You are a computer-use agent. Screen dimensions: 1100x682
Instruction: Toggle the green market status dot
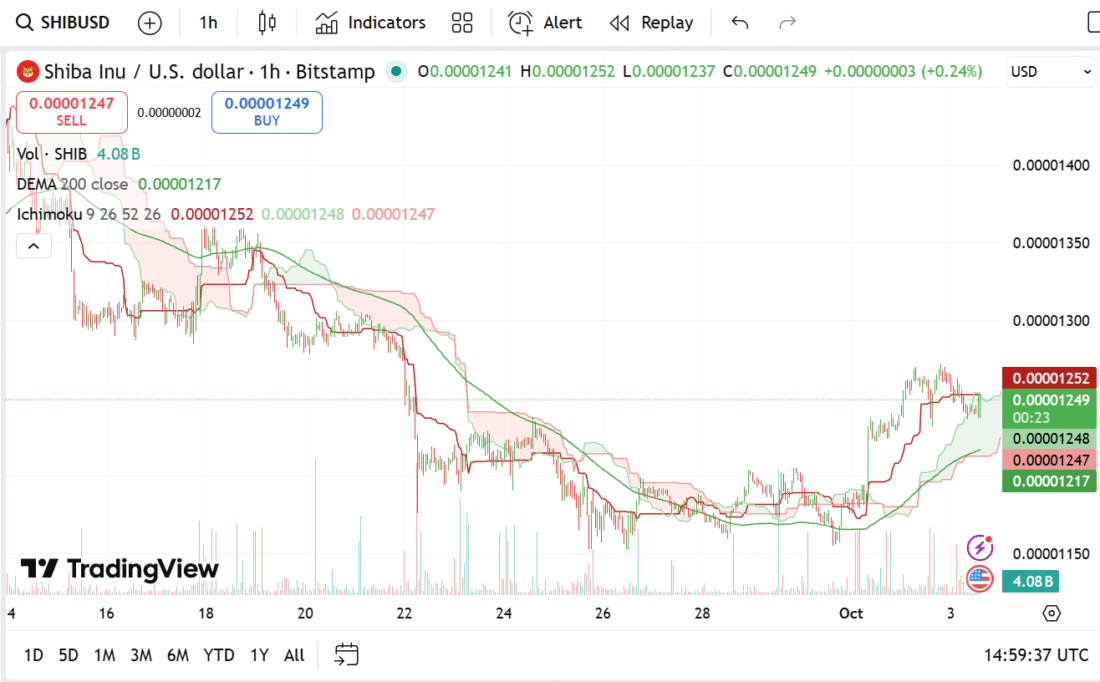(396, 71)
